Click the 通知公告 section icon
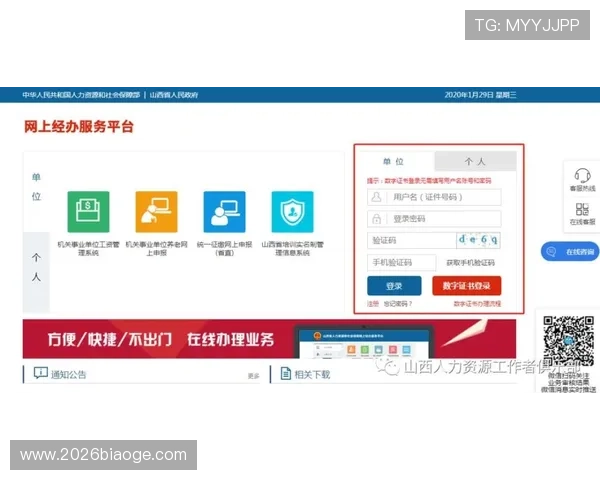The width and height of the screenshot is (600, 480). coord(41,373)
